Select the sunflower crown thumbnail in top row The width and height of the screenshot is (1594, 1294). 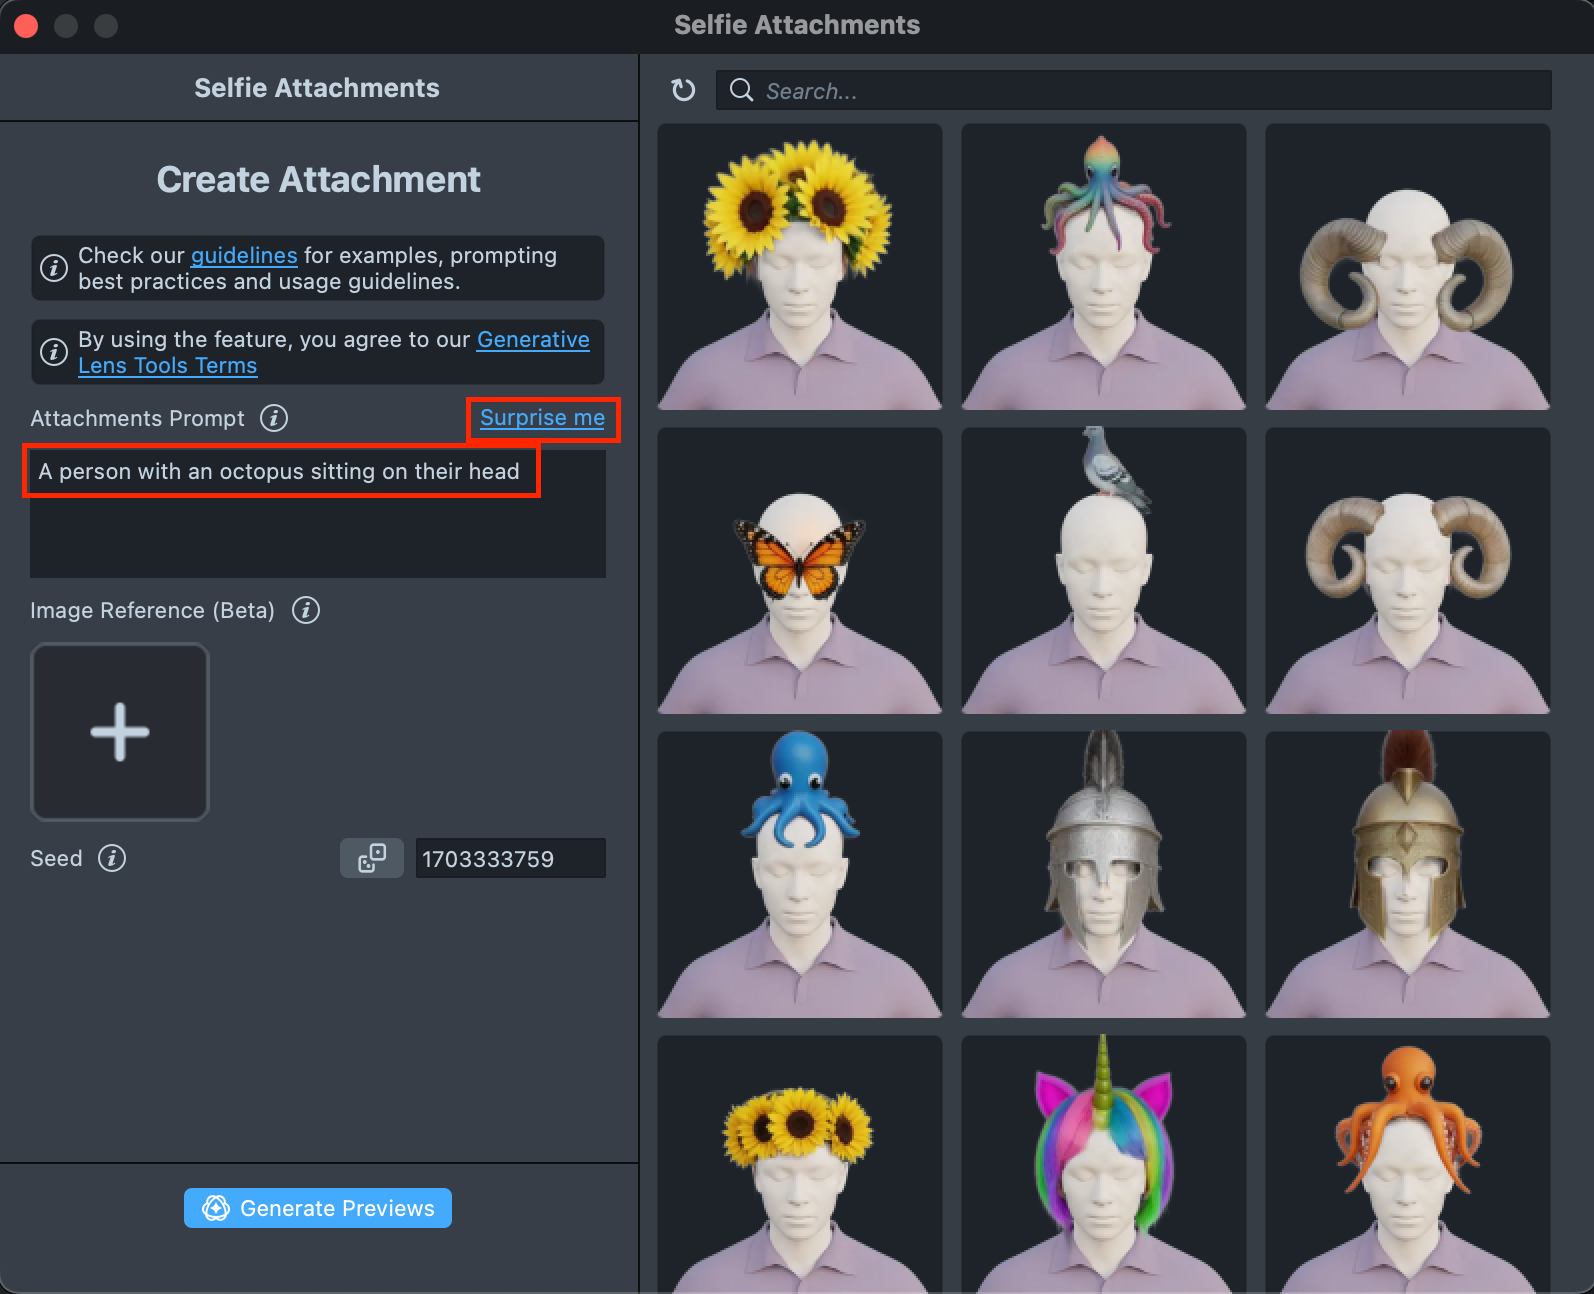[799, 267]
